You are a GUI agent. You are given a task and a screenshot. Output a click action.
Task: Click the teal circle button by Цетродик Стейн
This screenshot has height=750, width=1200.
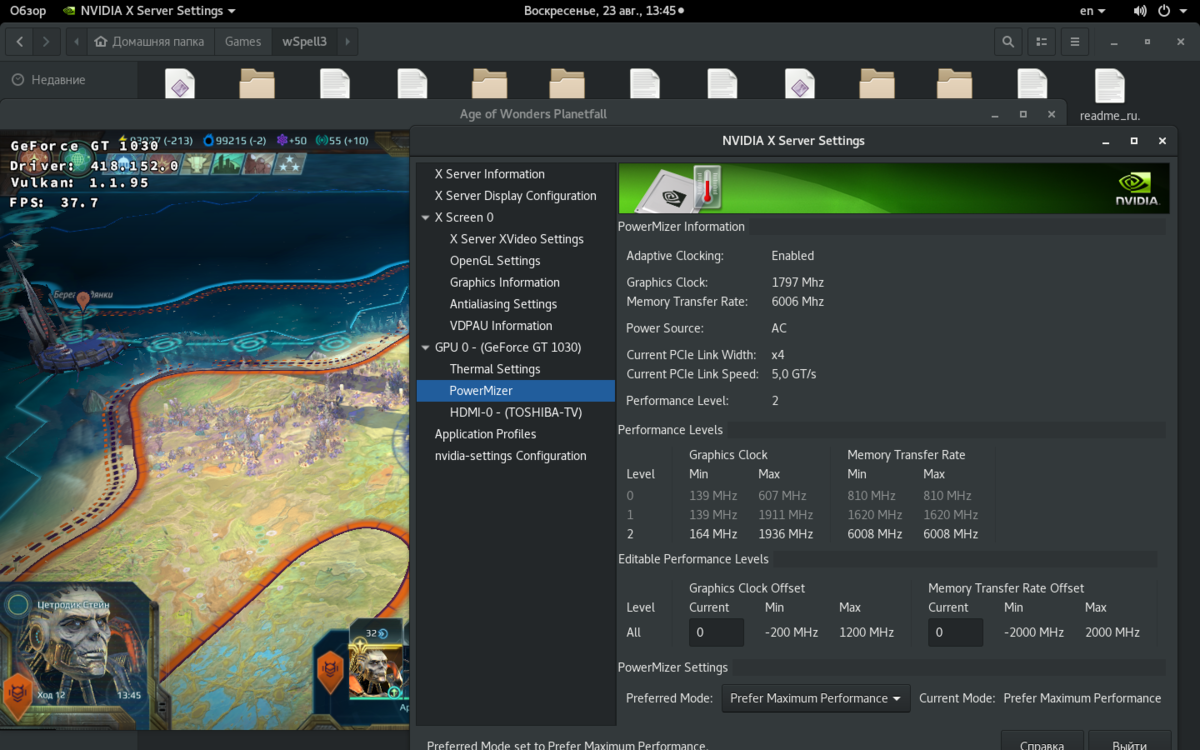pos(18,604)
